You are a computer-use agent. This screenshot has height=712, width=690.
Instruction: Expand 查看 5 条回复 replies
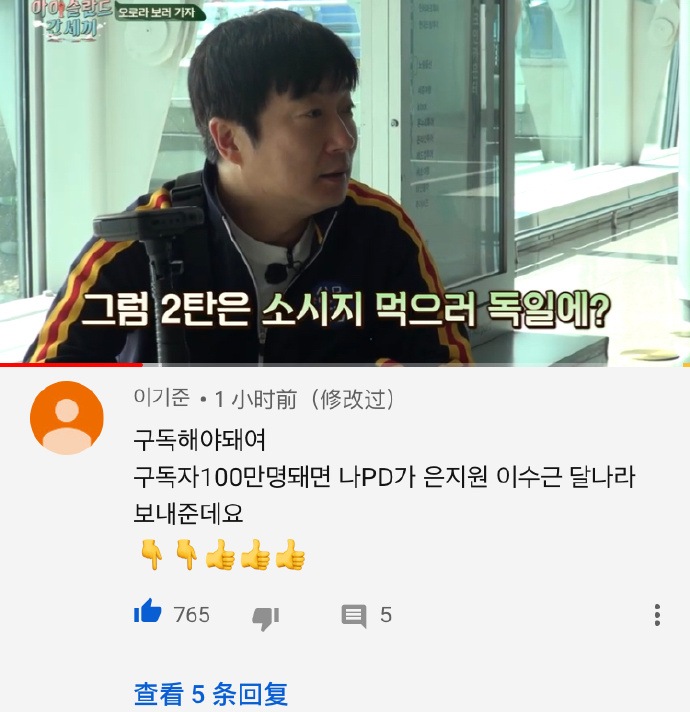pos(211,694)
